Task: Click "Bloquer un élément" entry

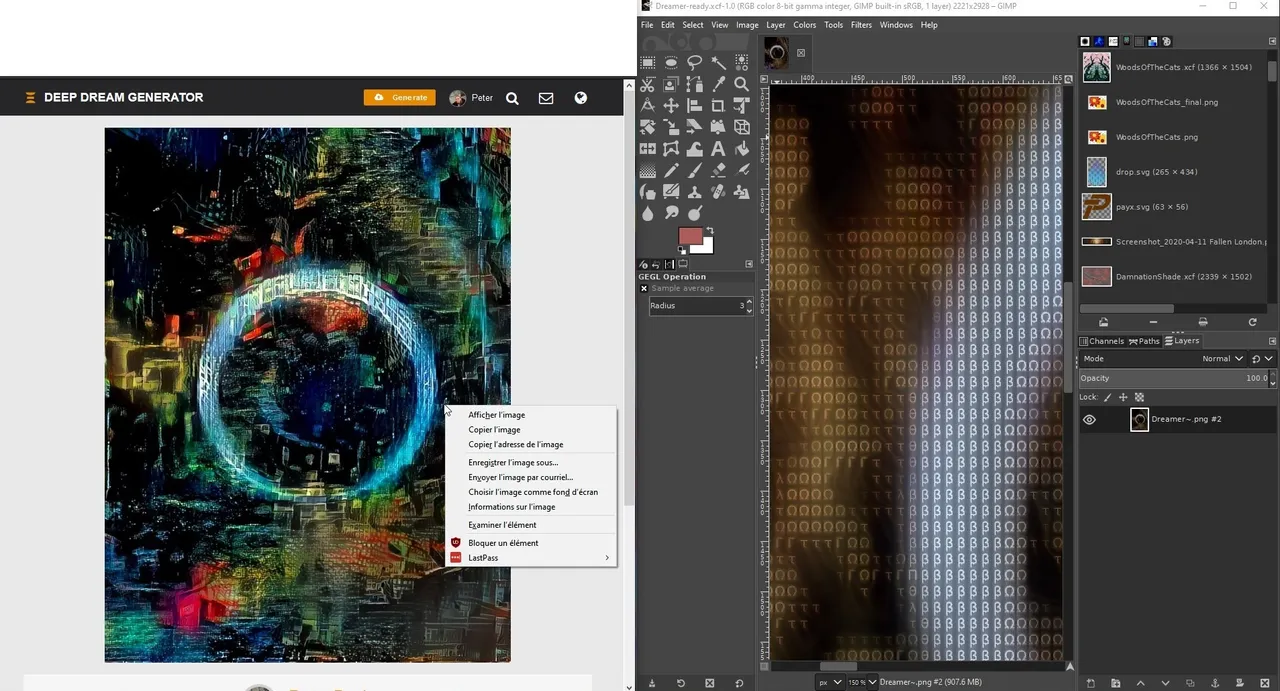Action: pyautogui.click(x=503, y=543)
